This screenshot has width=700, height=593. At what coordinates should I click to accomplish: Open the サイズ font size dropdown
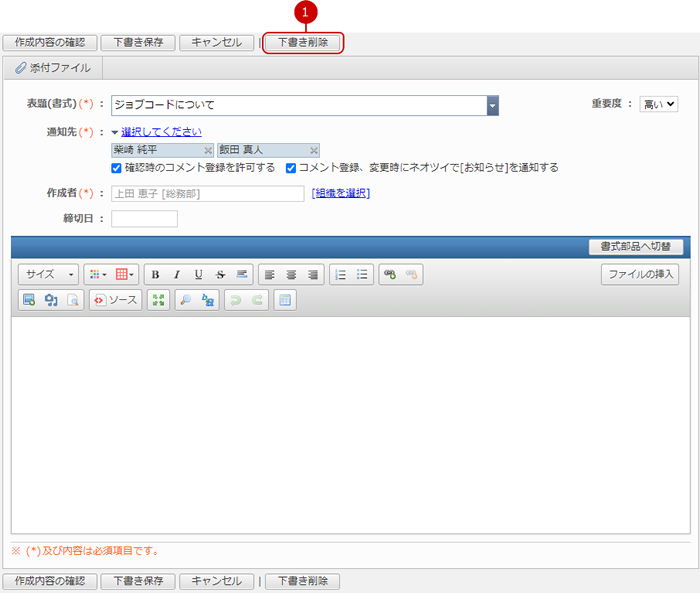coord(49,275)
